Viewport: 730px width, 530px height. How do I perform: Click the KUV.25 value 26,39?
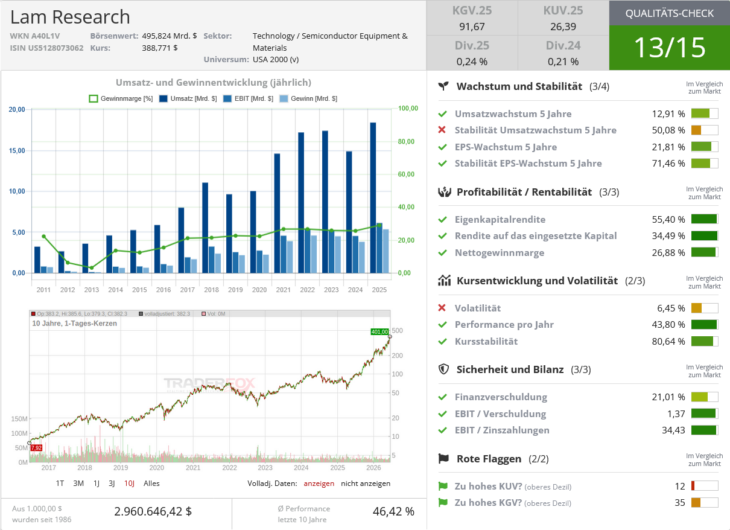(563, 27)
